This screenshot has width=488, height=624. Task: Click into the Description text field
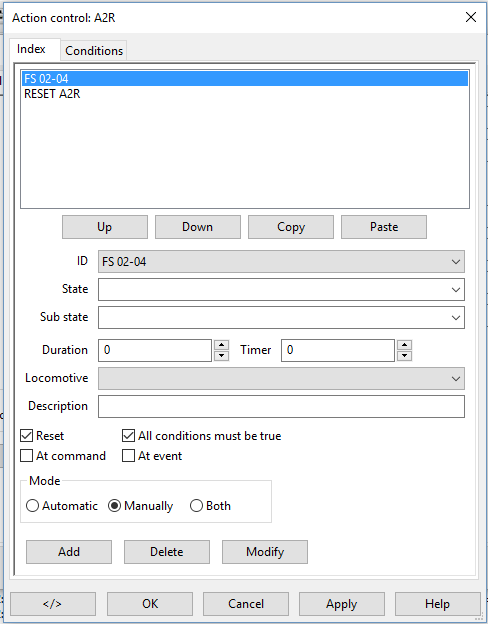[281, 406]
